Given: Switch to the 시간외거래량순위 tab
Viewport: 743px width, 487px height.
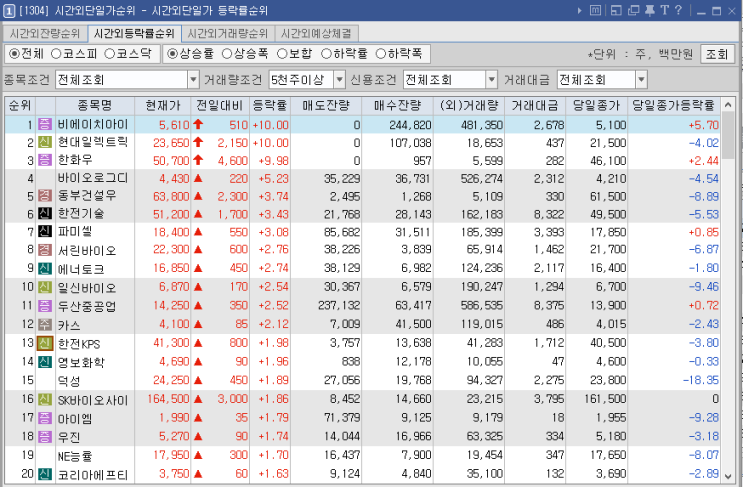Looking at the screenshot, I should click(228, 34).
